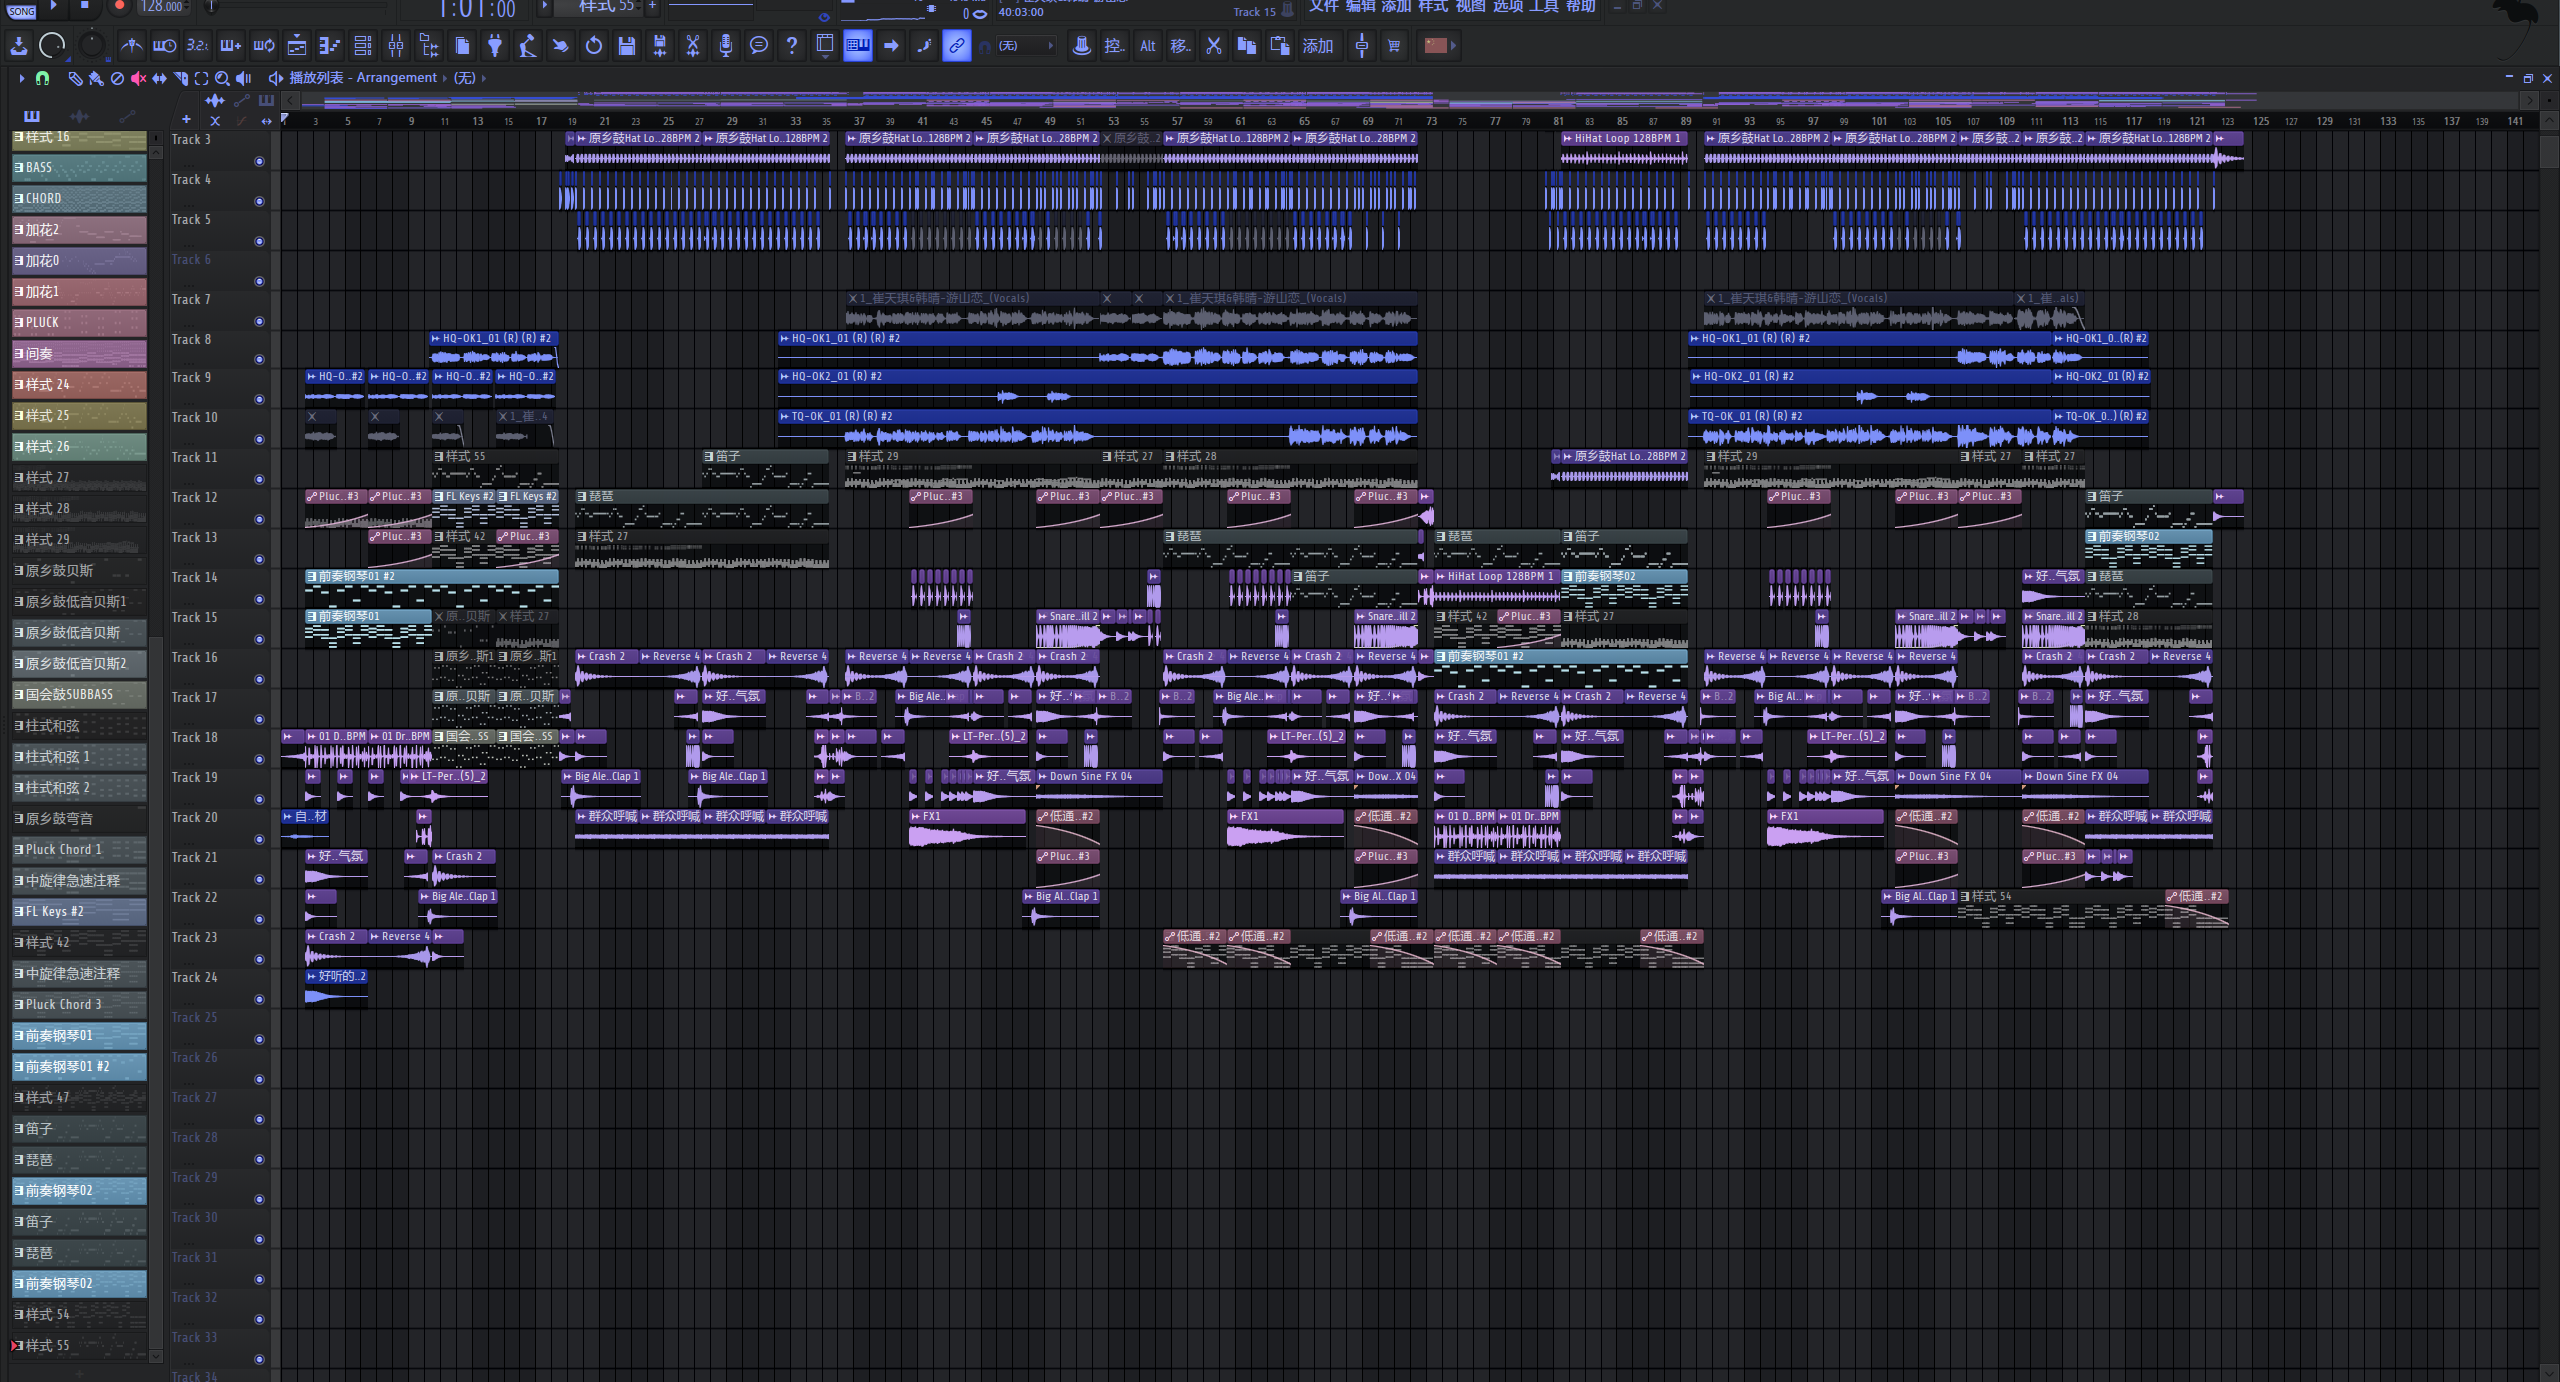This screenshot has width=2560, height=1382.
Task: Open the 文件 menu
Action: click(1323, 7)
